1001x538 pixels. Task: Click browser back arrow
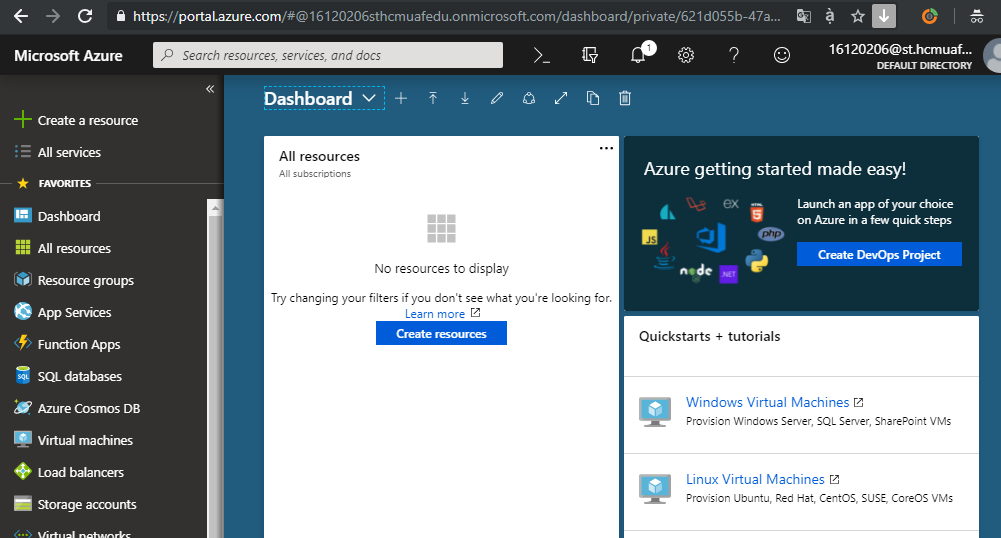20,16
